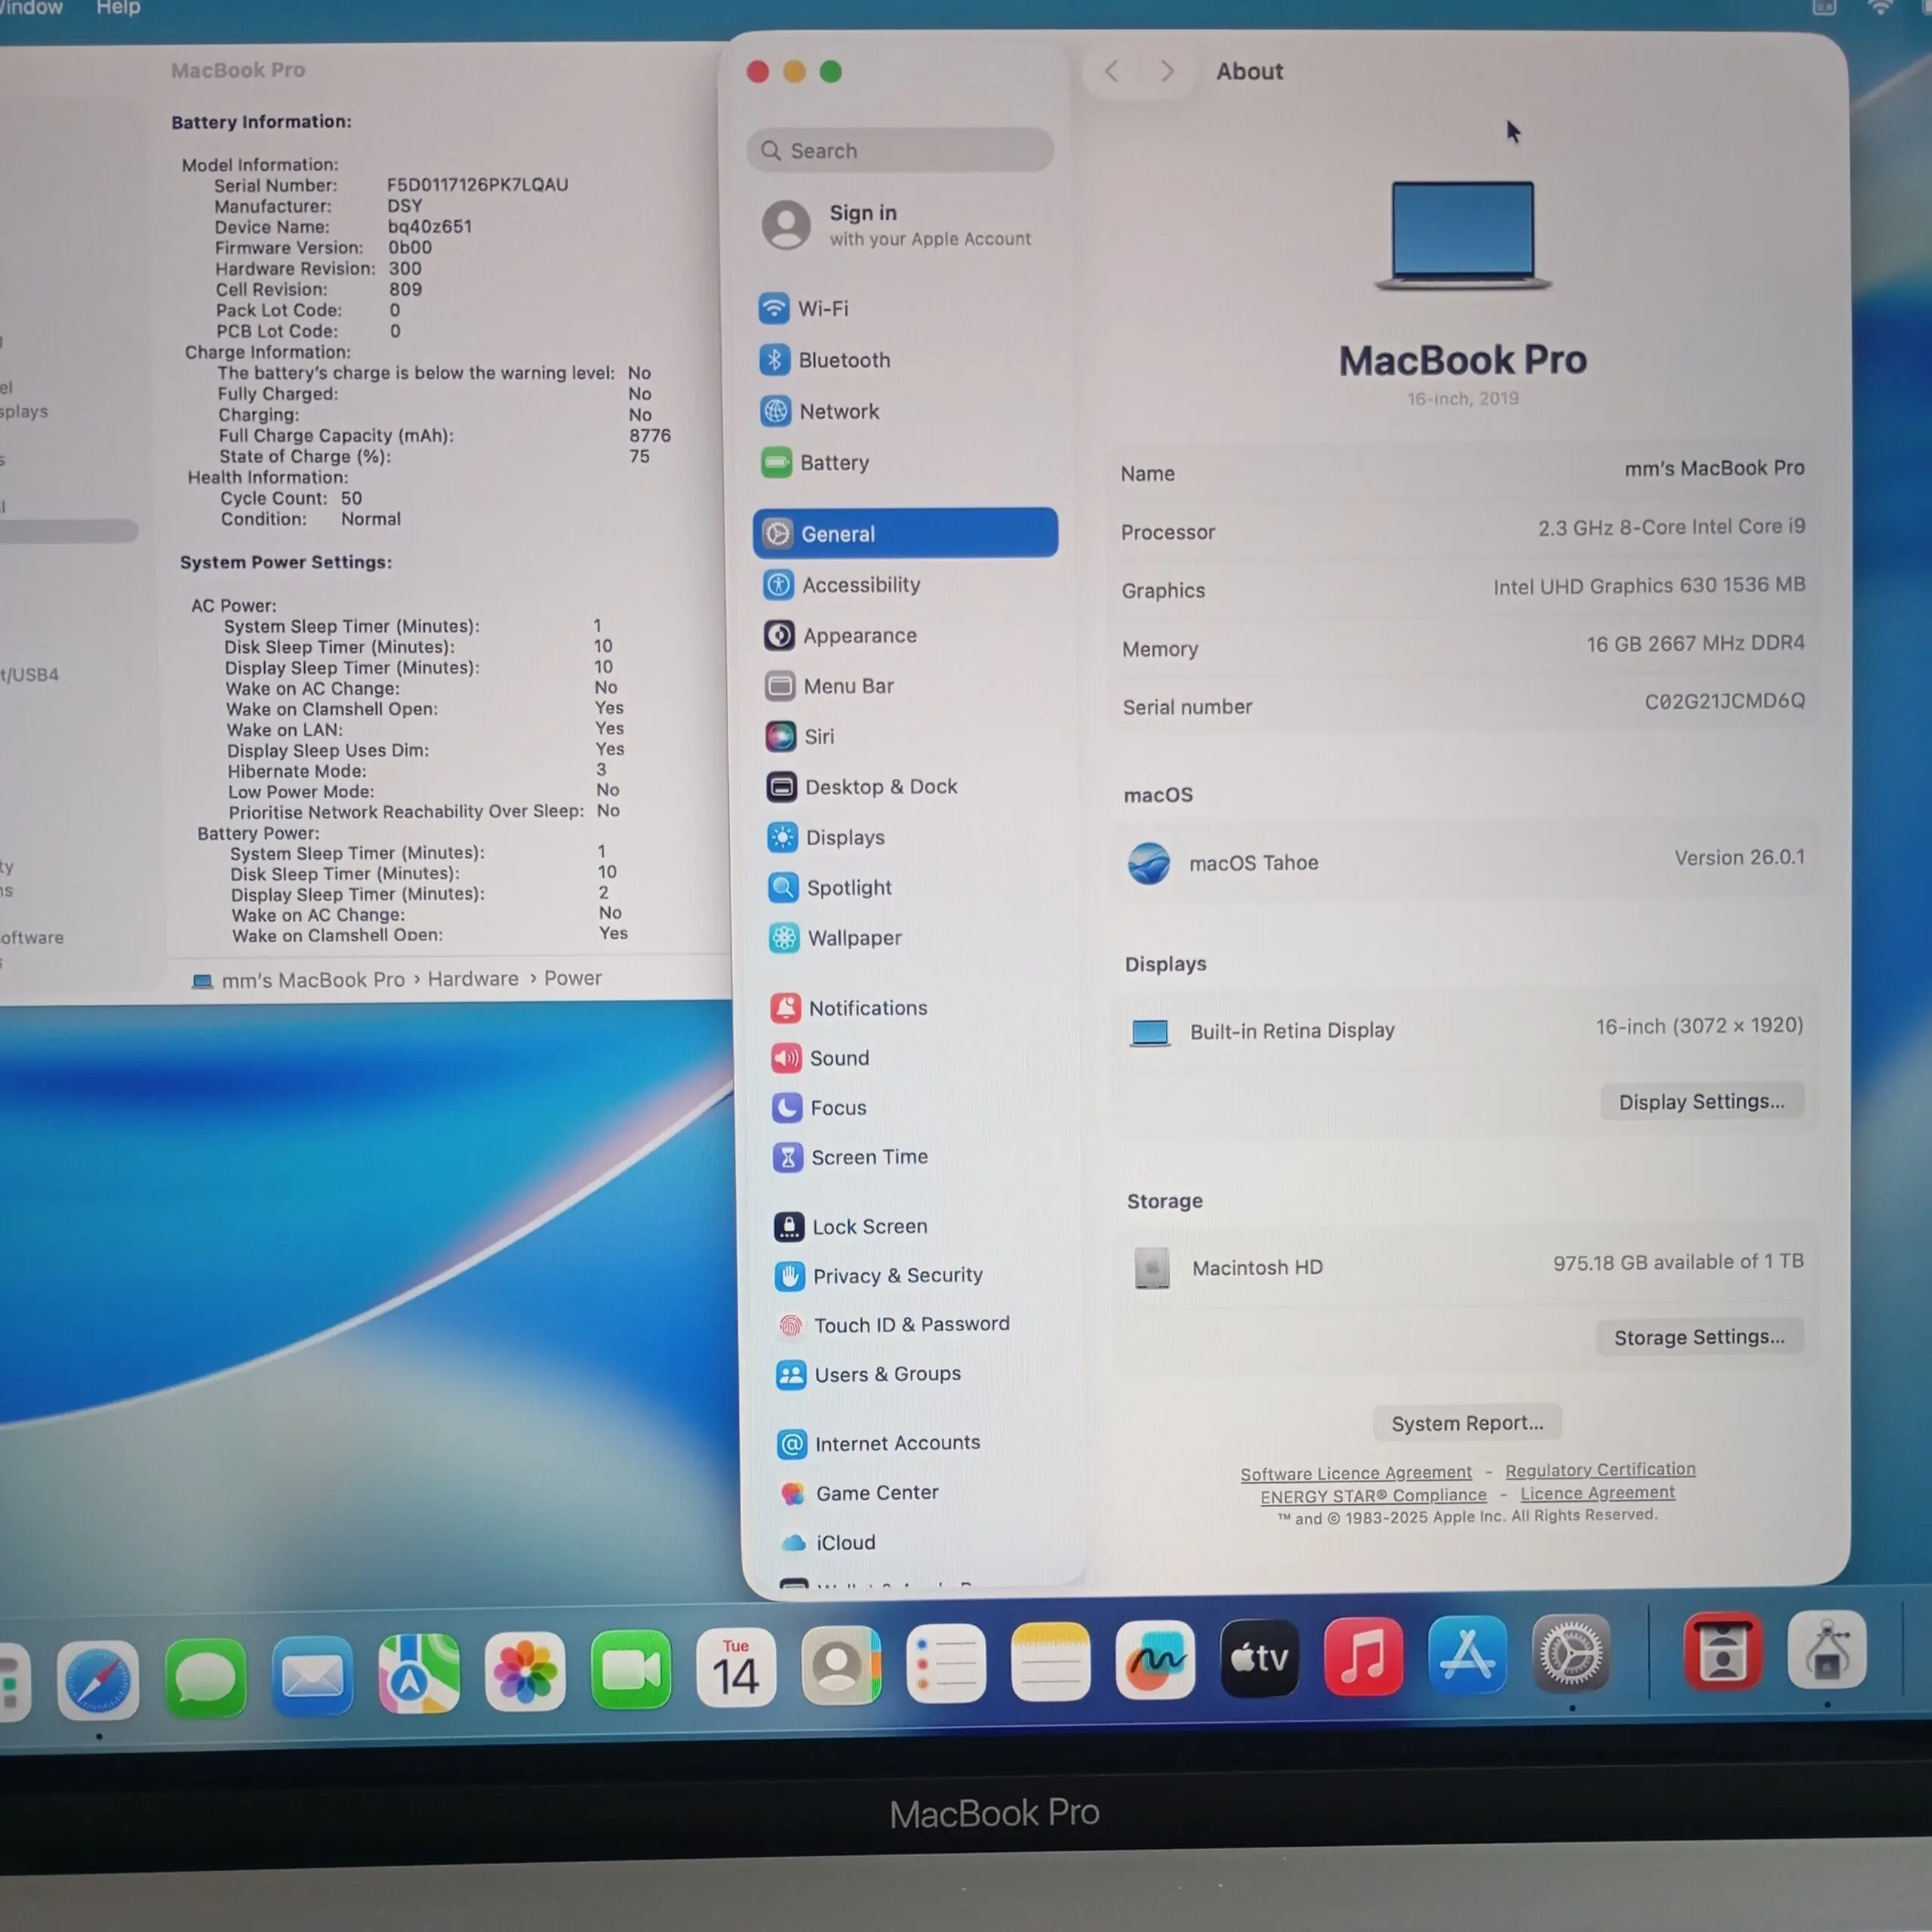The image size is (1932, 1932).
Task: Click Wi-Fi status icon in menu bar
Action: 1881,8
